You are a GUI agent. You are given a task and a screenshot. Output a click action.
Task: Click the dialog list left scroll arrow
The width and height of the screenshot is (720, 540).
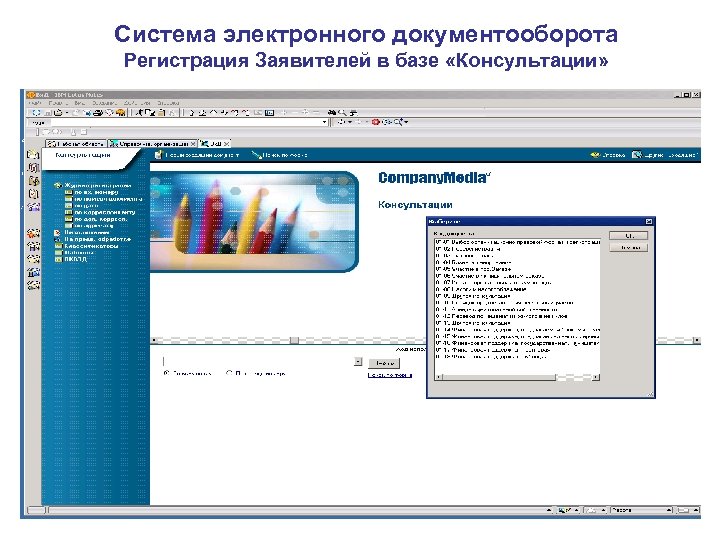pyautogui.click(x=439, y=377)
